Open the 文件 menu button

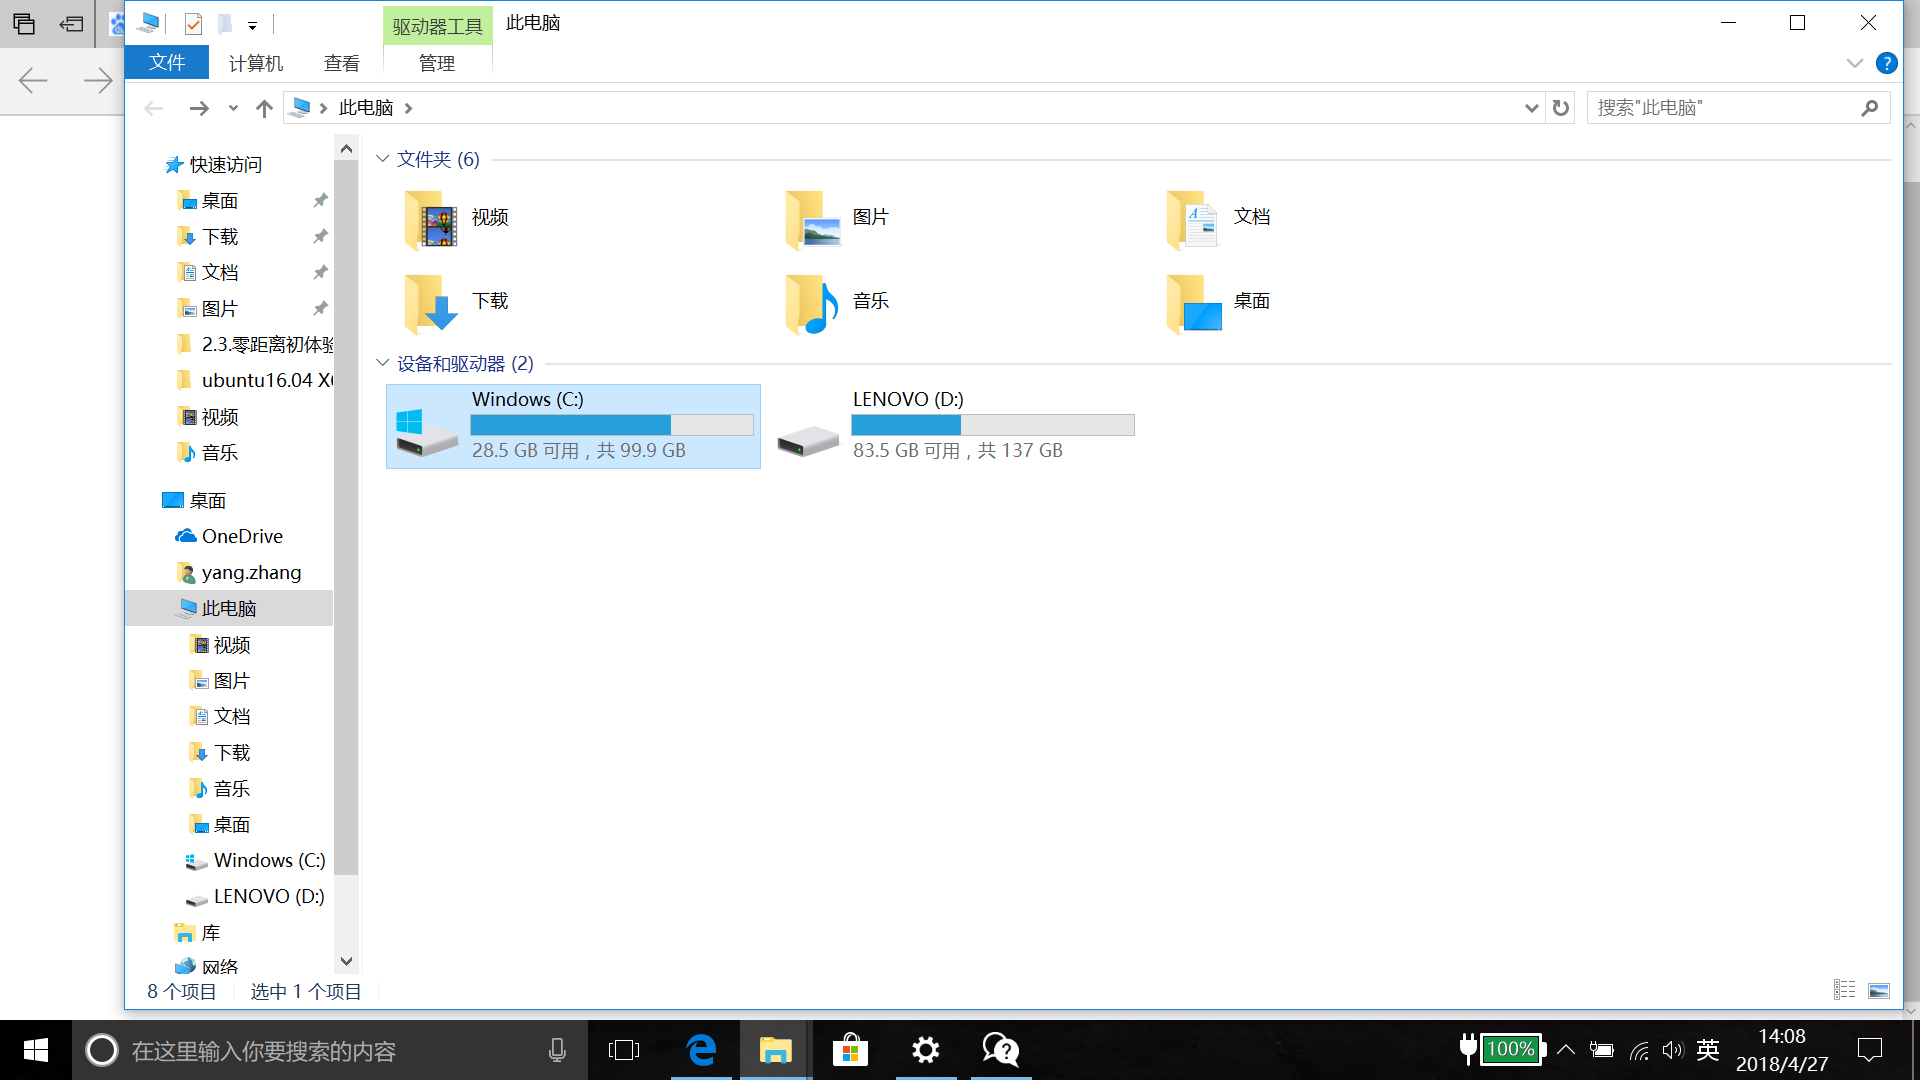pyautogui.click(x=167, y=62)
